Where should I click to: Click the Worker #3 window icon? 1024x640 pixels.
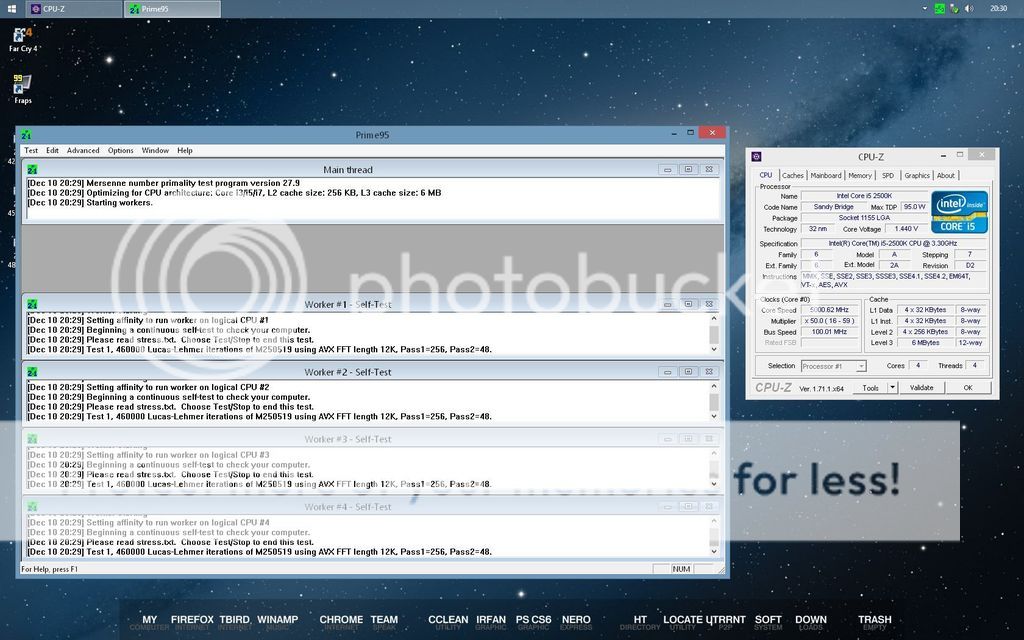[x=32, y=440]
